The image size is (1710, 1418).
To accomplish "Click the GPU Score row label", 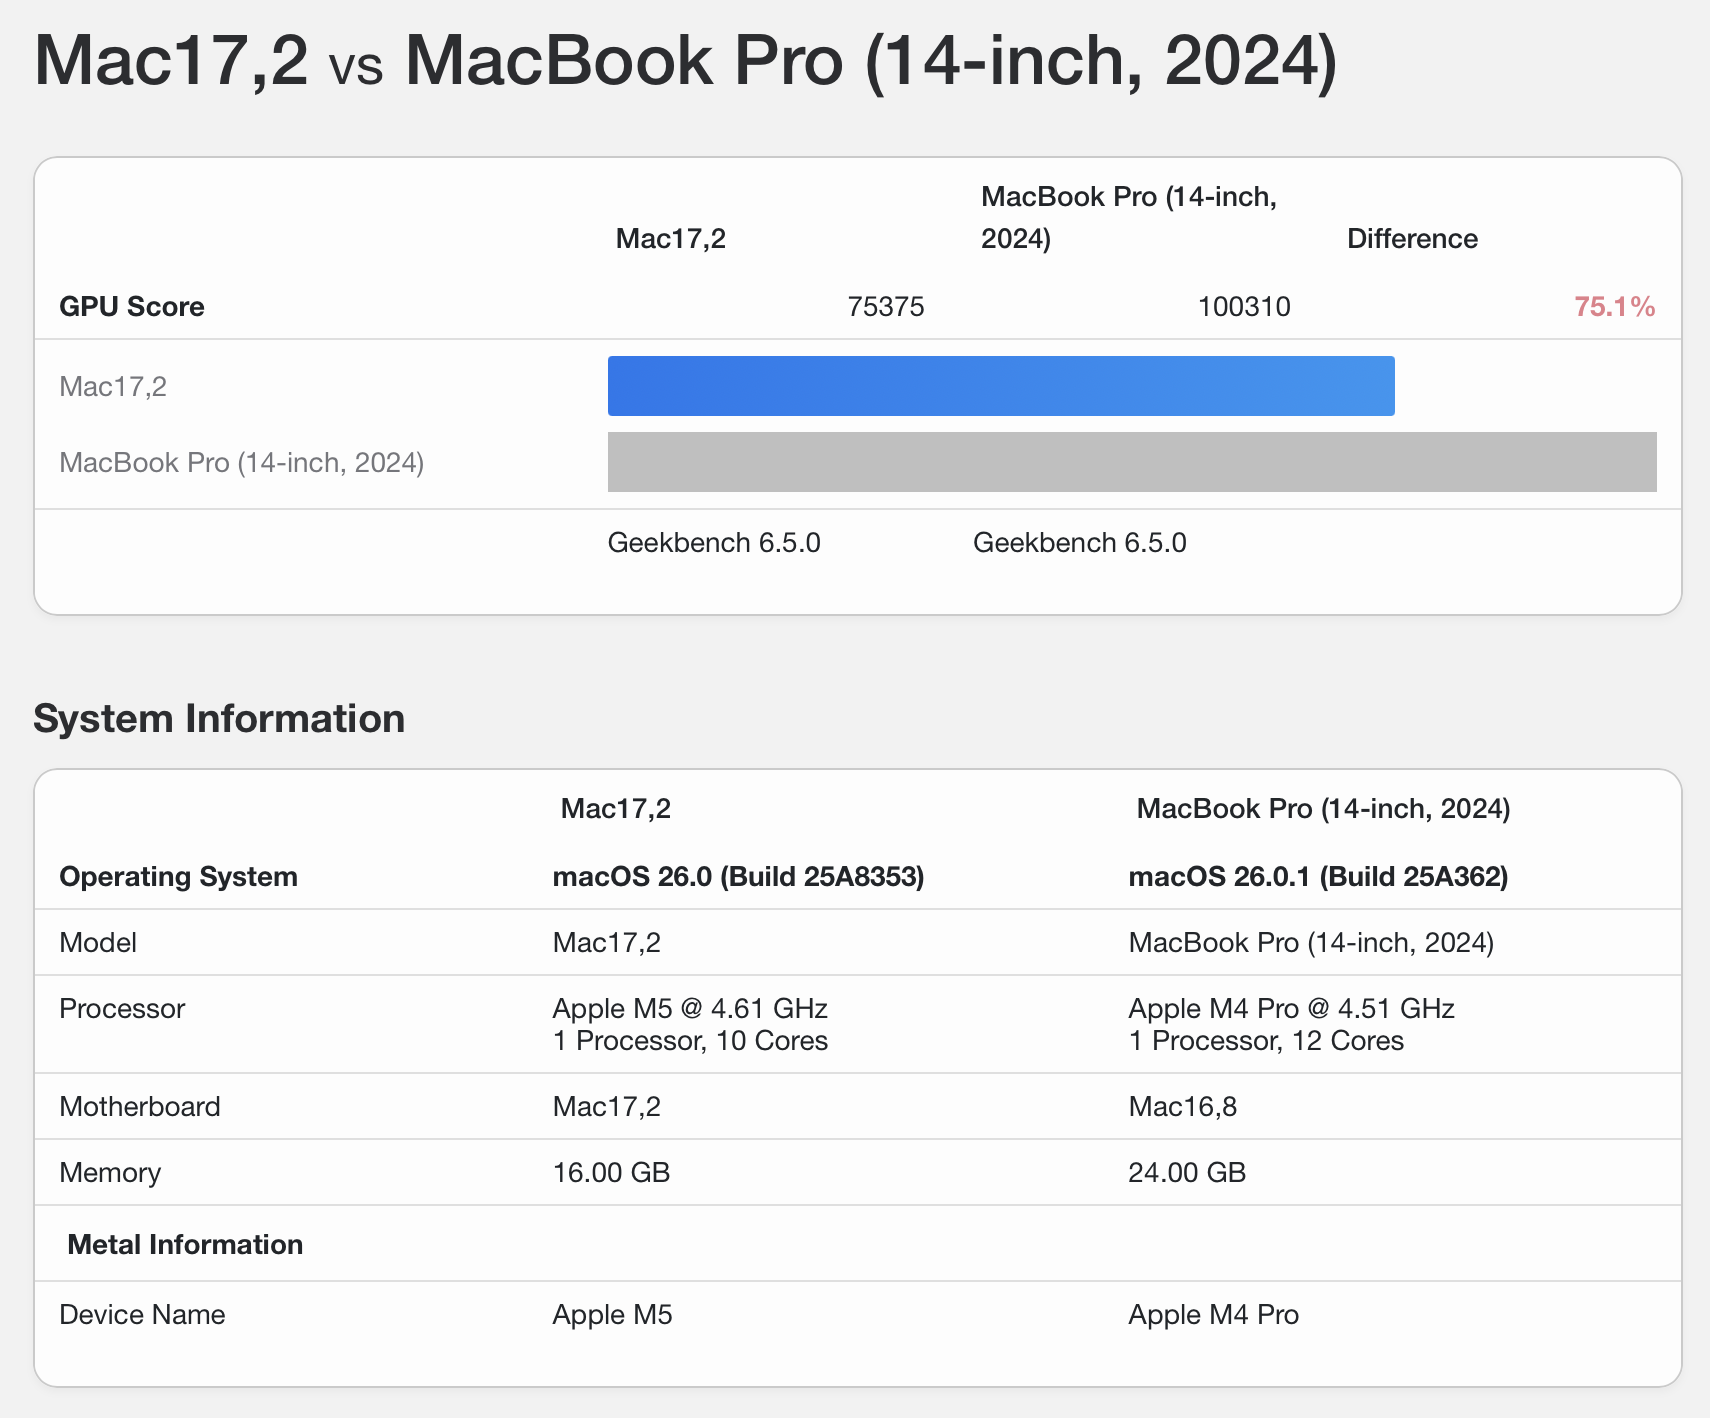I will coord(132,306).
